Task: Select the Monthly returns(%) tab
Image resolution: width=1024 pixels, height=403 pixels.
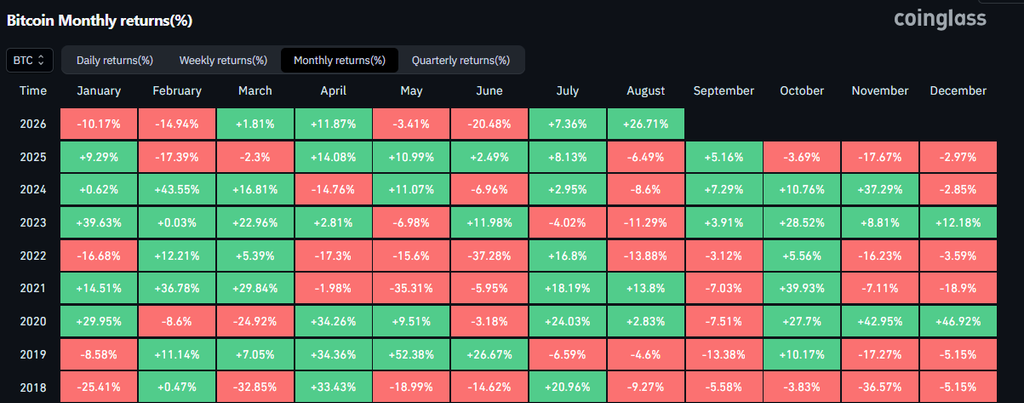Action: click(340, 60)
